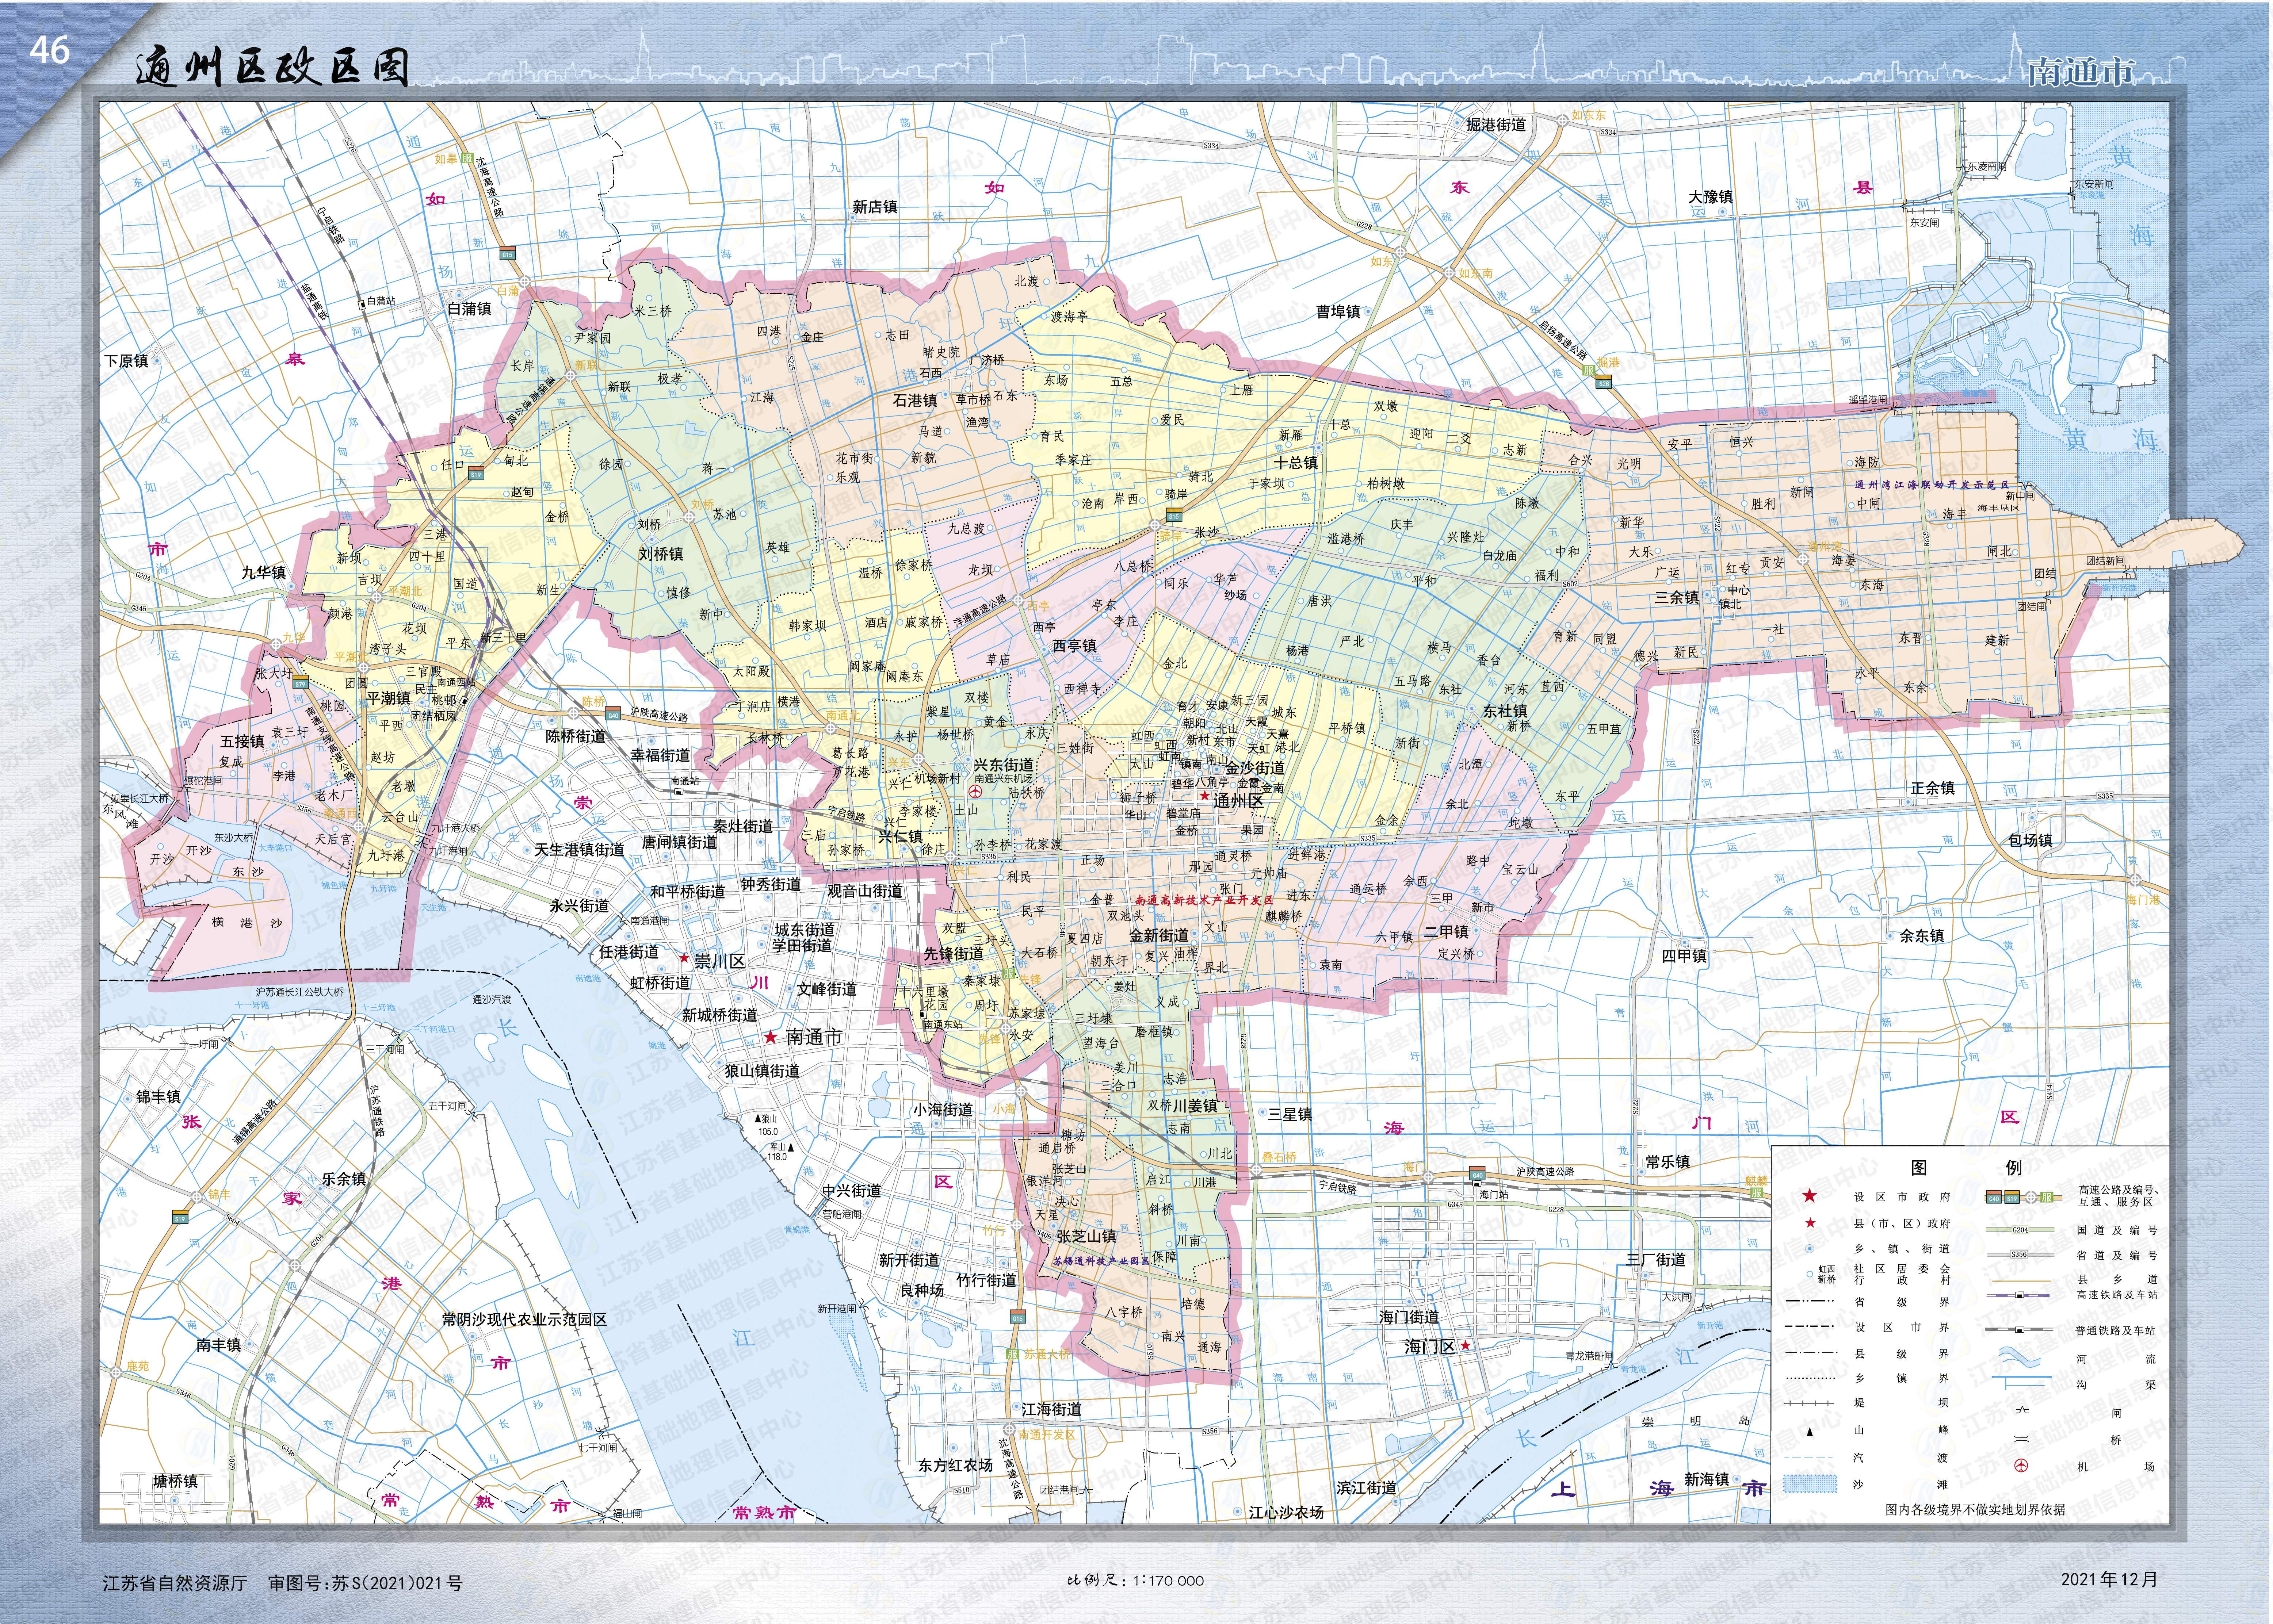The height and width of the screenshot is (1624, 2273).
Task: Click the legend blue swatch for 沙滩
Action: click(1810, 1485)
